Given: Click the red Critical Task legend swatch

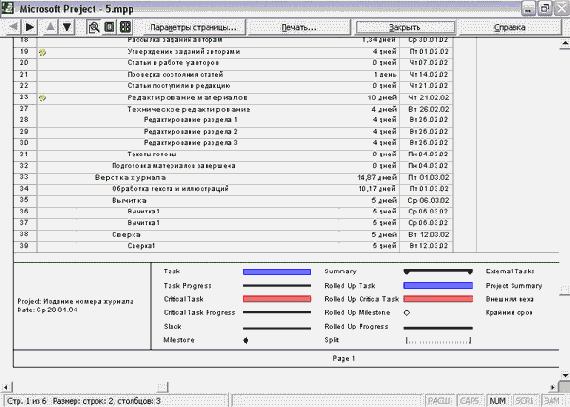Looking at the screenshot, I should point(277,299).
